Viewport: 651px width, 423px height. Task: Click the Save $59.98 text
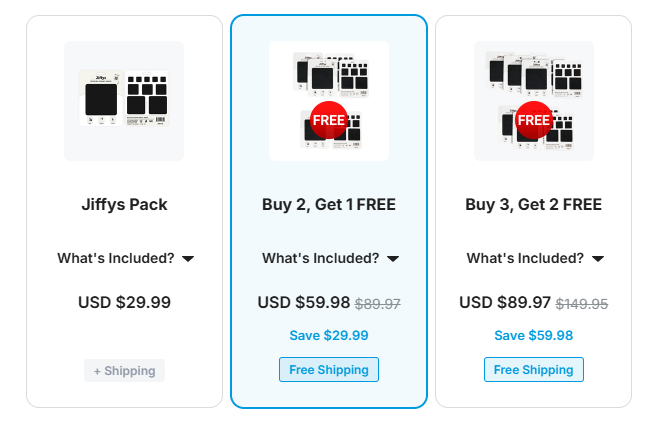tap(534, 335)
